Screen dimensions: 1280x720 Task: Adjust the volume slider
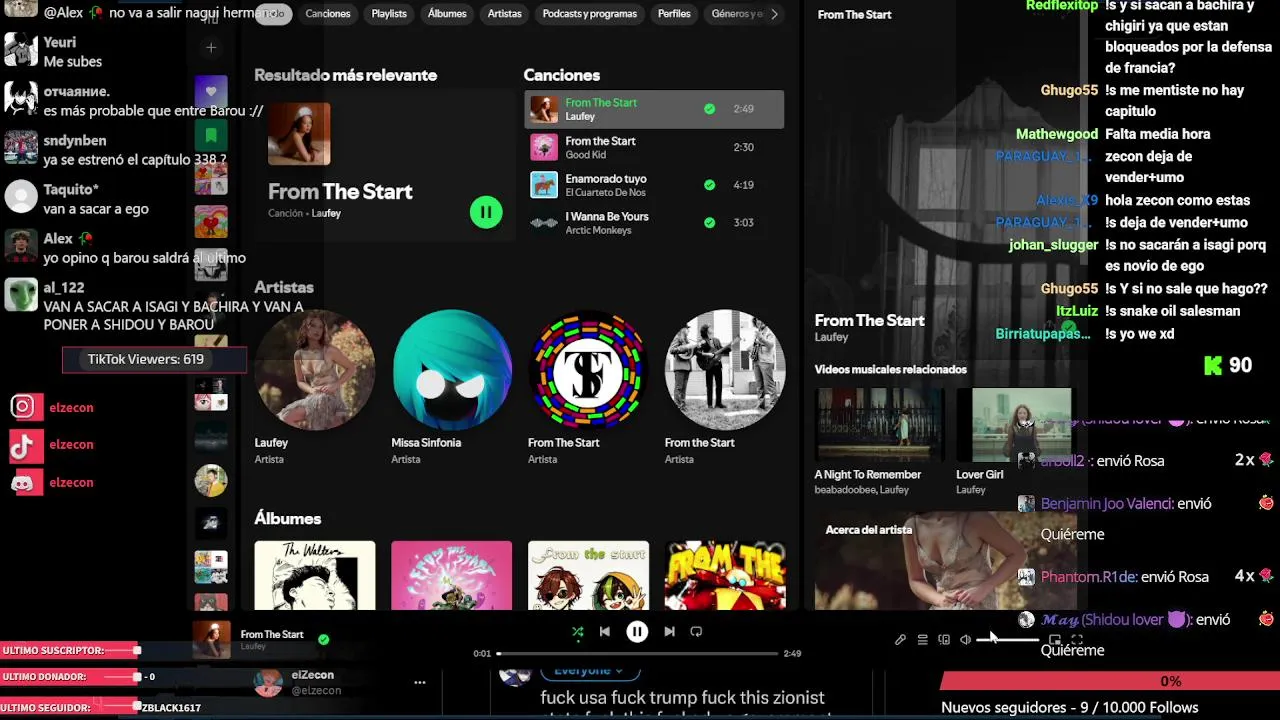[1008, 640]
